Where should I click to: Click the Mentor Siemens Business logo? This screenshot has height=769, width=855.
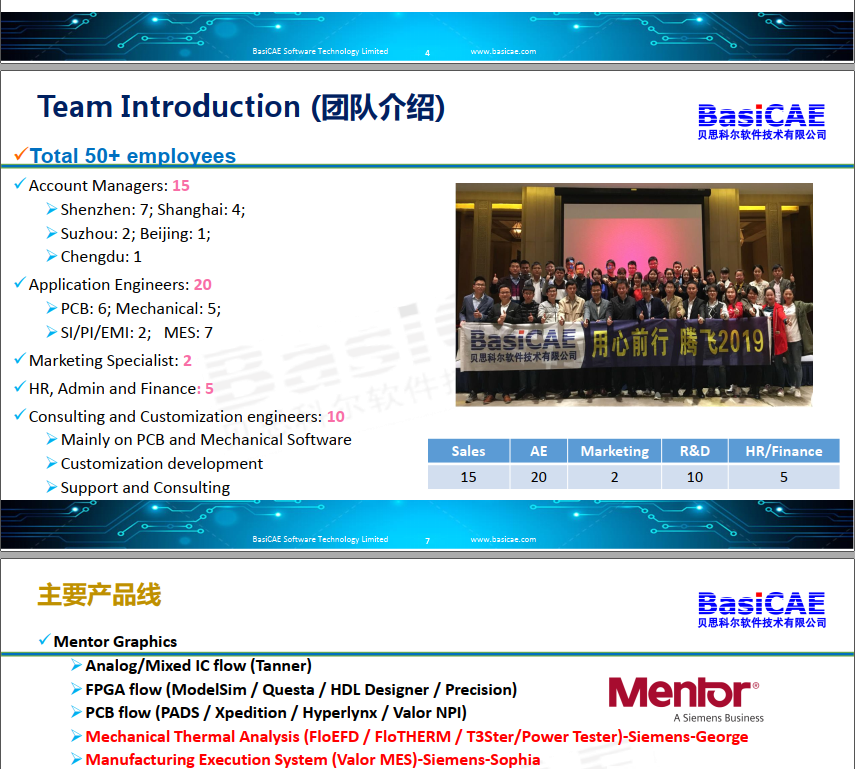685,699
